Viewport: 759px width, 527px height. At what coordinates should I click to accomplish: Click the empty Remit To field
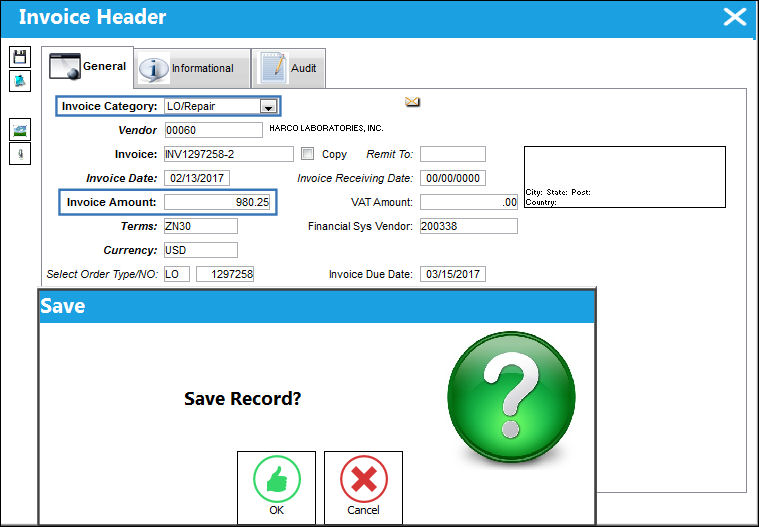pyautogui.click(x=453, y=154)
